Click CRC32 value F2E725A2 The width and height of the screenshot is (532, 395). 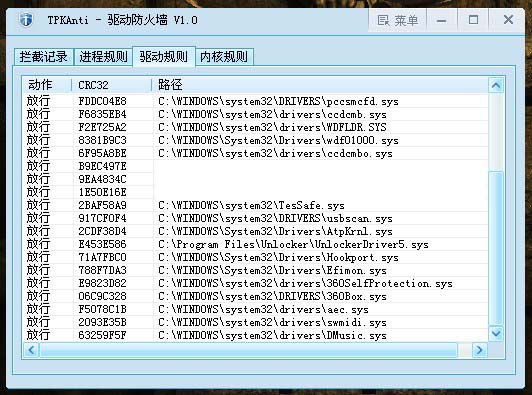click(102, 127)
